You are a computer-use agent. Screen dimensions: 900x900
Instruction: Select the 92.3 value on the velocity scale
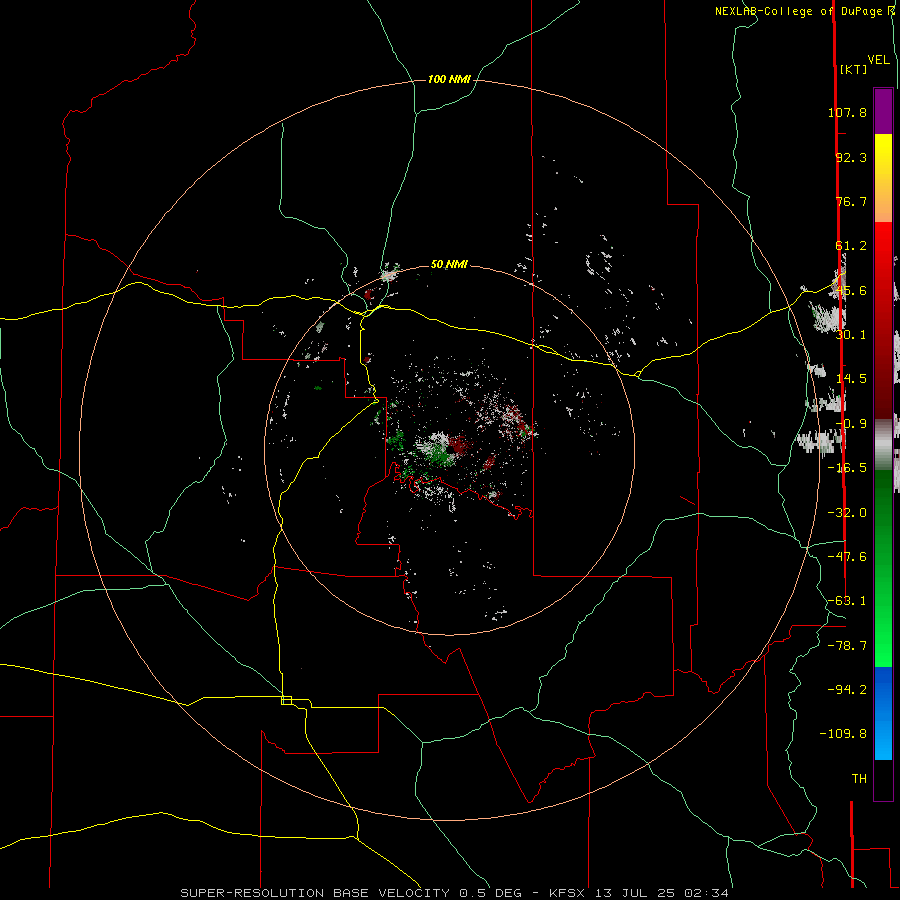click(x=851, y=157)
